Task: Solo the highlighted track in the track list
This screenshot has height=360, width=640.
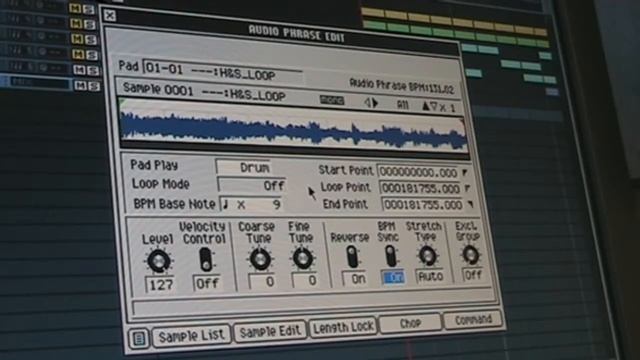Action: 93,85
